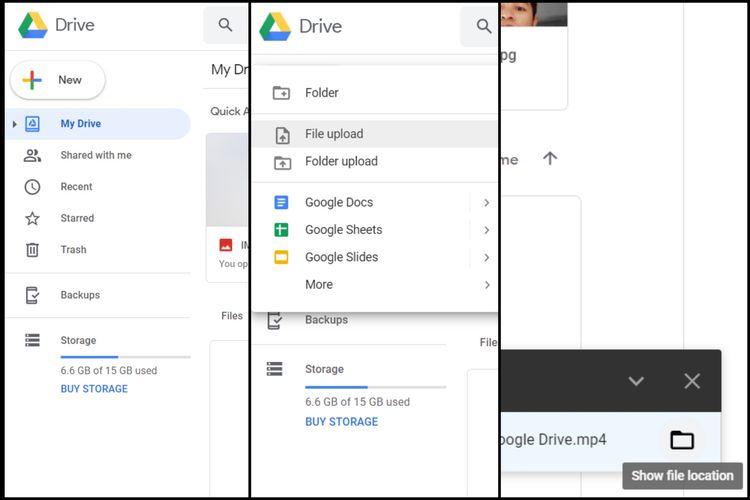The image size is (750, 500).
Task: Open Backups label in middle panel
Action: coord(326,320)
